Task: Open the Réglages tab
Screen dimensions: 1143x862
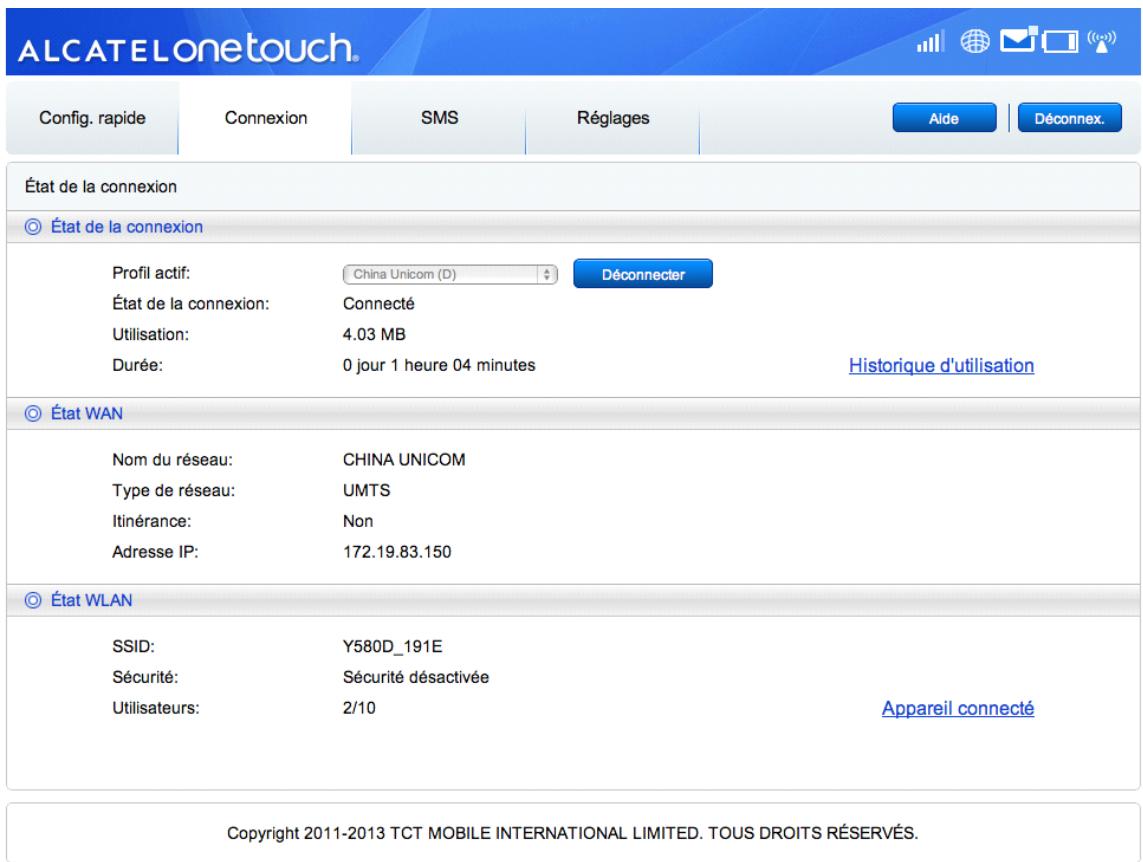Action: pyautogui.click(x=612, y=118)
